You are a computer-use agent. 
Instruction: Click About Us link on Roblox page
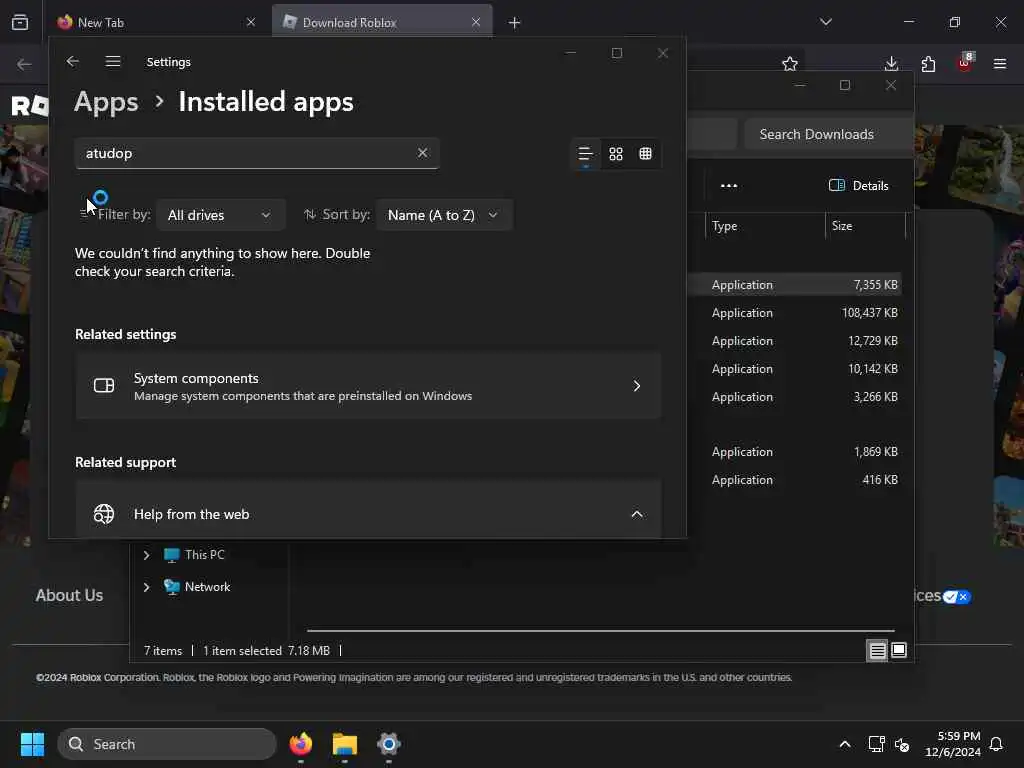pyautogui.click(x=69, y=596)
